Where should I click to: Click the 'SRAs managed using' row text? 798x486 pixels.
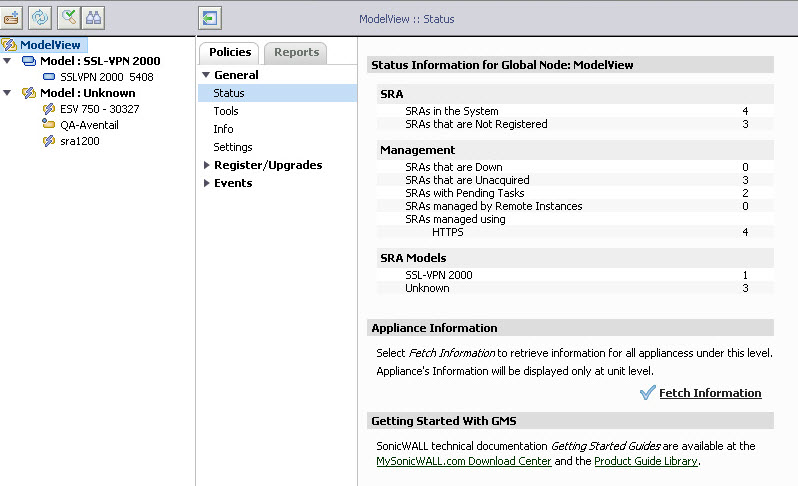[455, 219]
